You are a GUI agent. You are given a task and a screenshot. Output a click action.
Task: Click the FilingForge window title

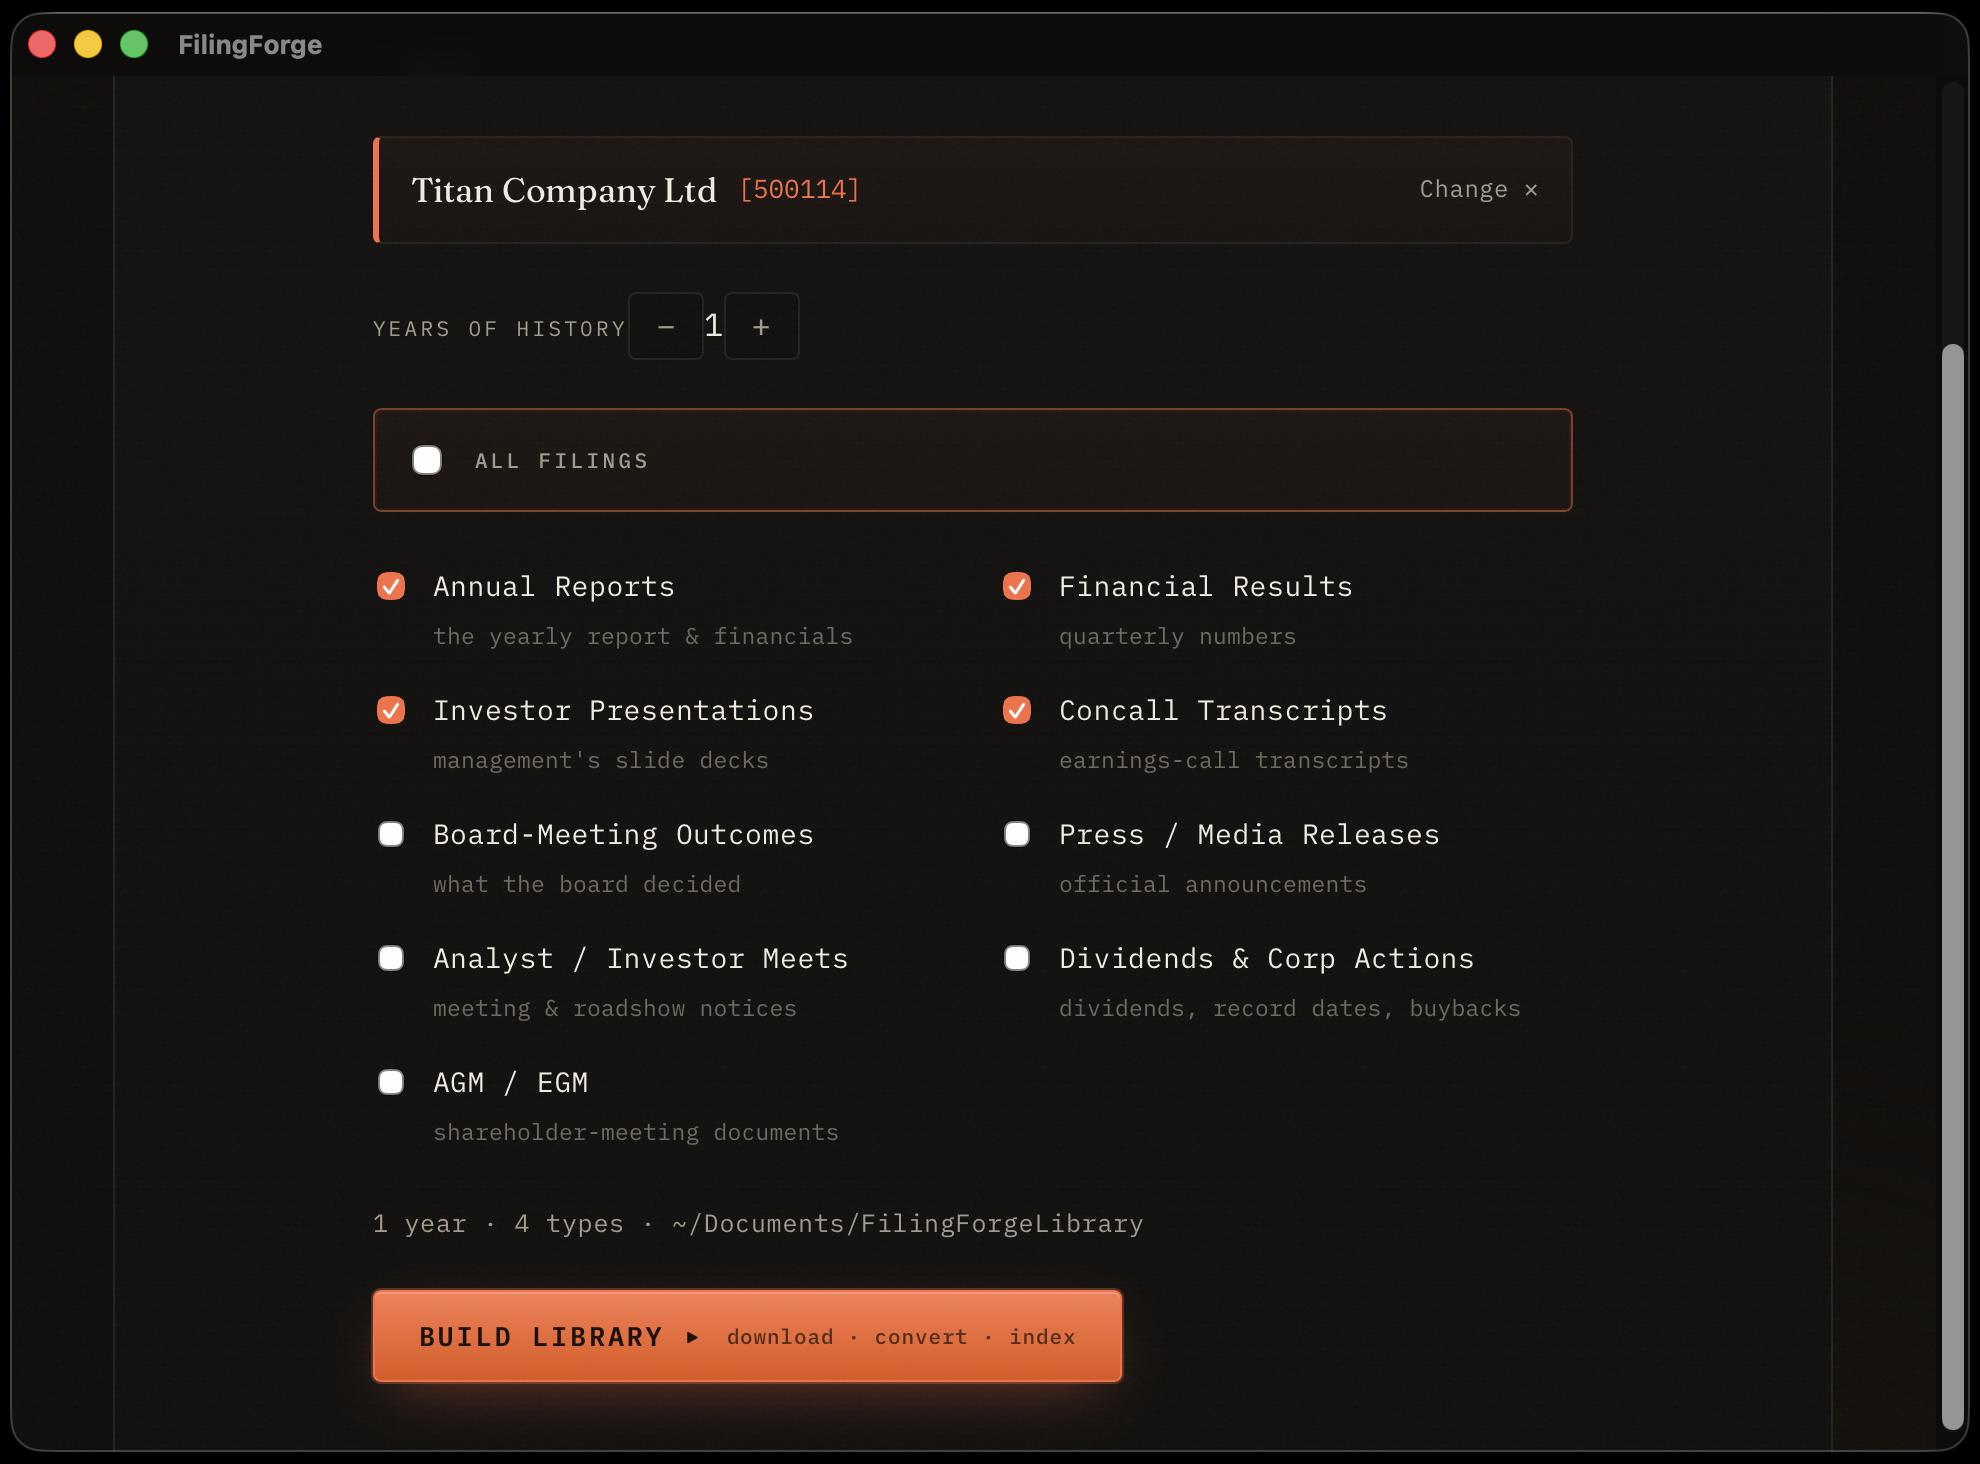250,45
